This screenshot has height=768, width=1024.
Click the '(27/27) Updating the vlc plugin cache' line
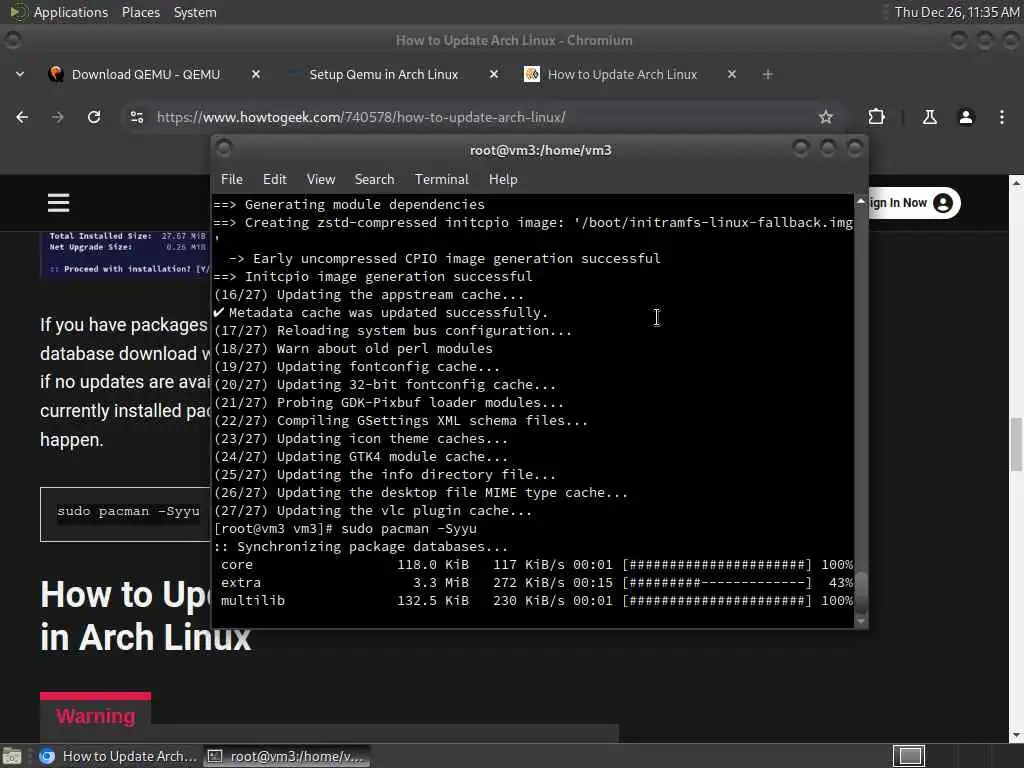coord(373,511)
